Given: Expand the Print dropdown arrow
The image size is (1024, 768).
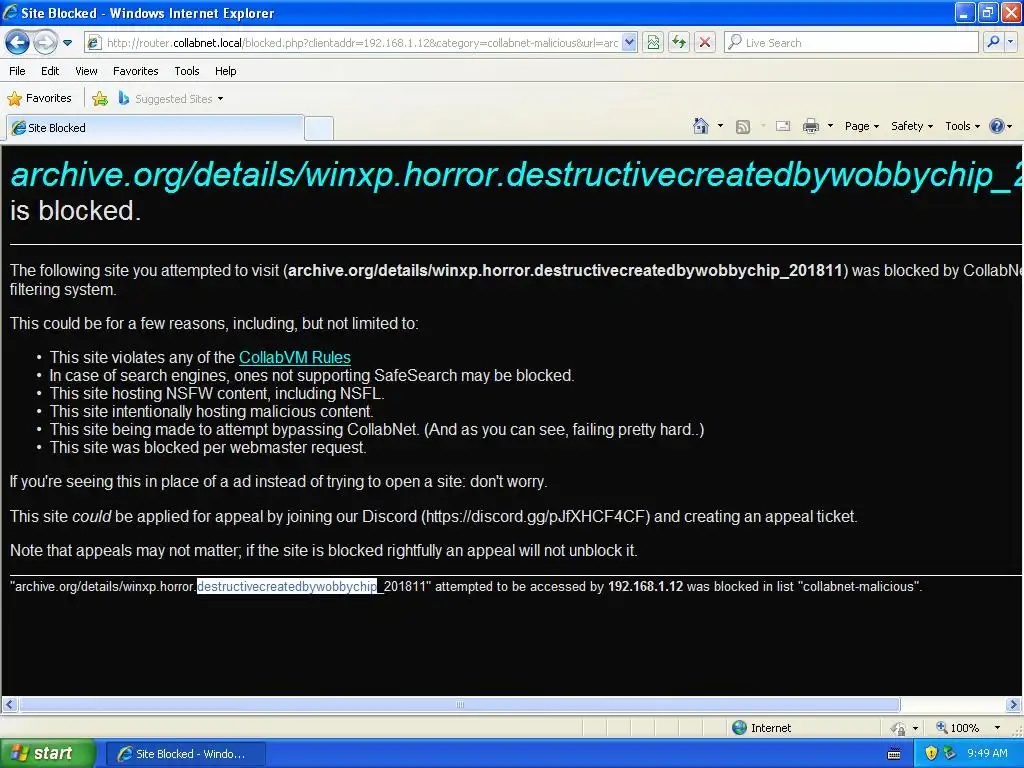Looking at the screenshot, I should [830, 126].
